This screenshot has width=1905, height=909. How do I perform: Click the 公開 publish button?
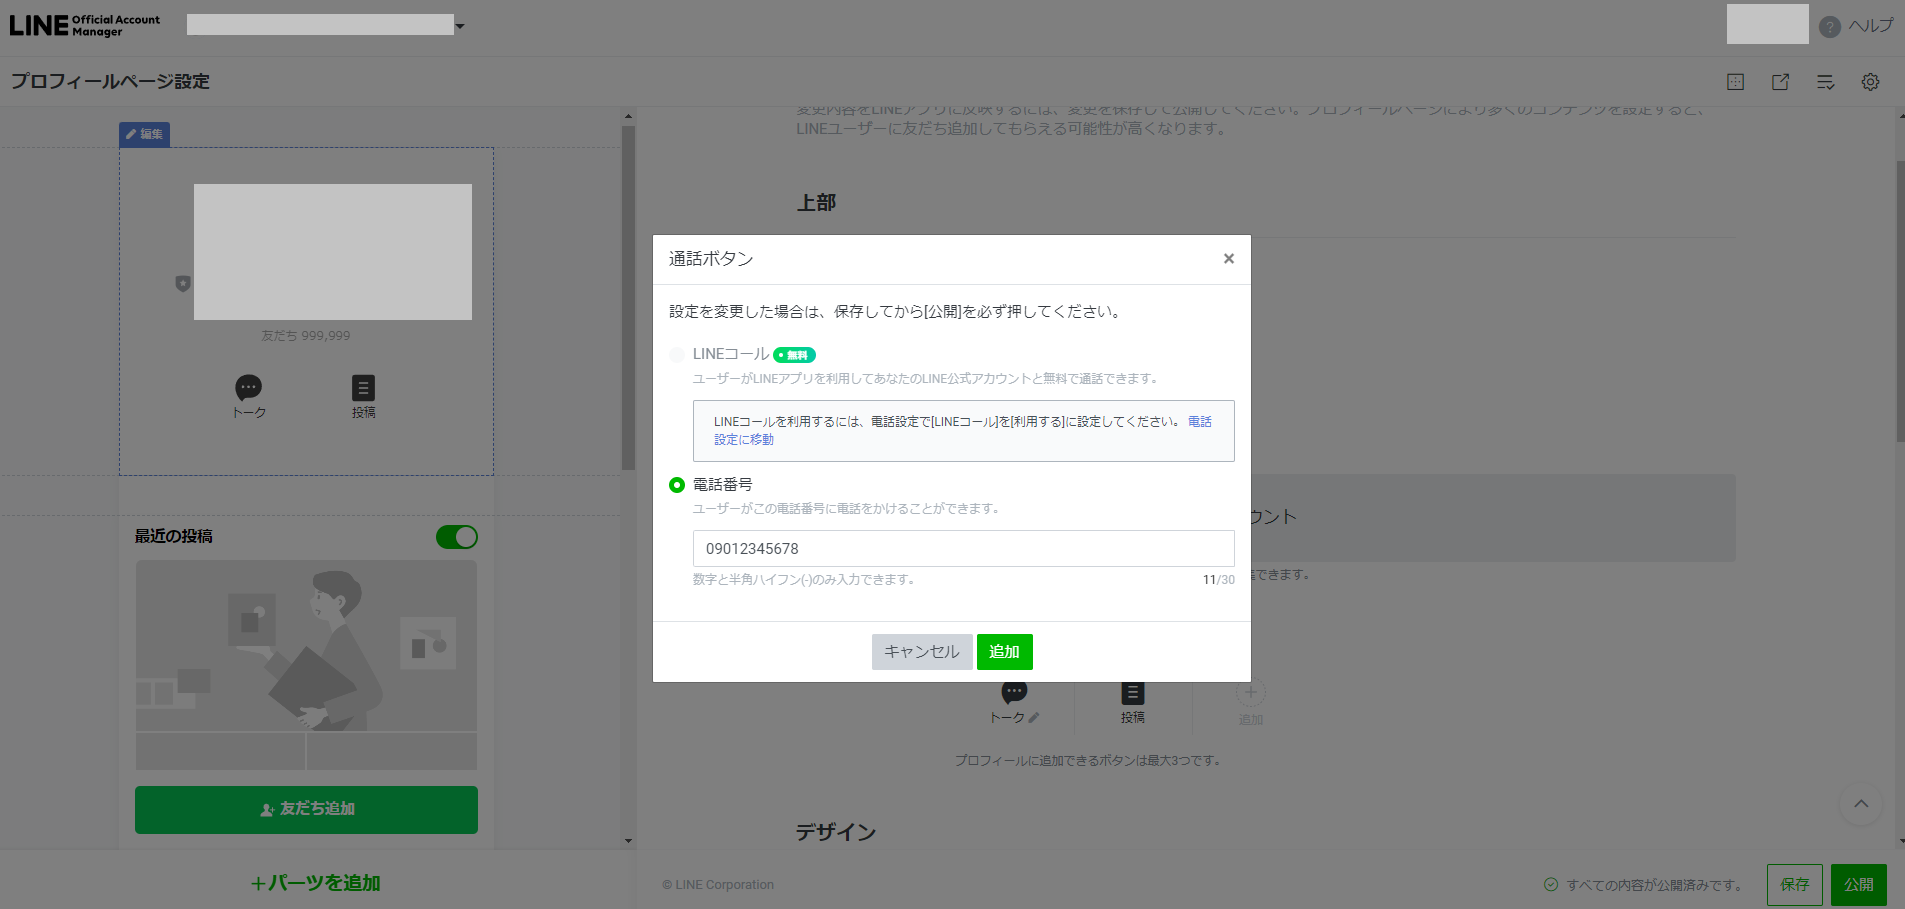tap(1858, 885)
